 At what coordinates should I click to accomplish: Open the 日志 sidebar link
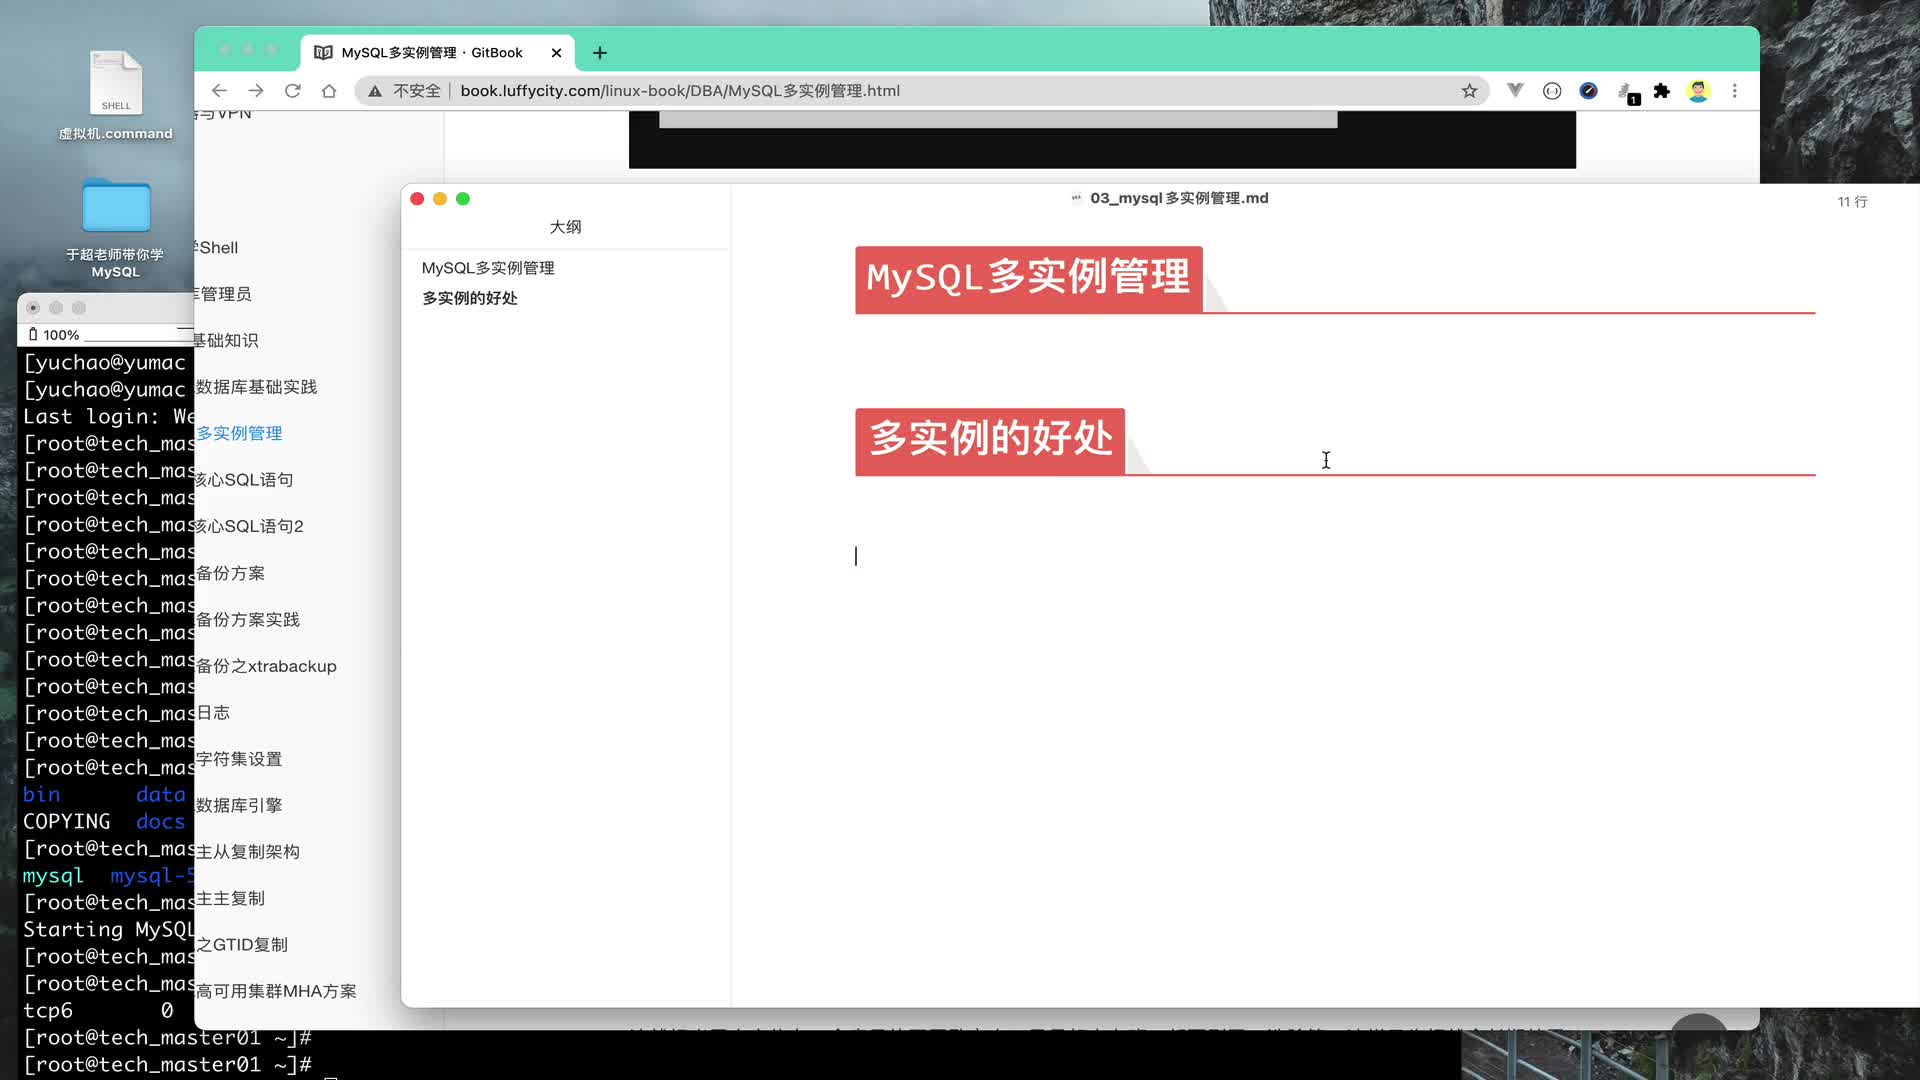[213, 712]
